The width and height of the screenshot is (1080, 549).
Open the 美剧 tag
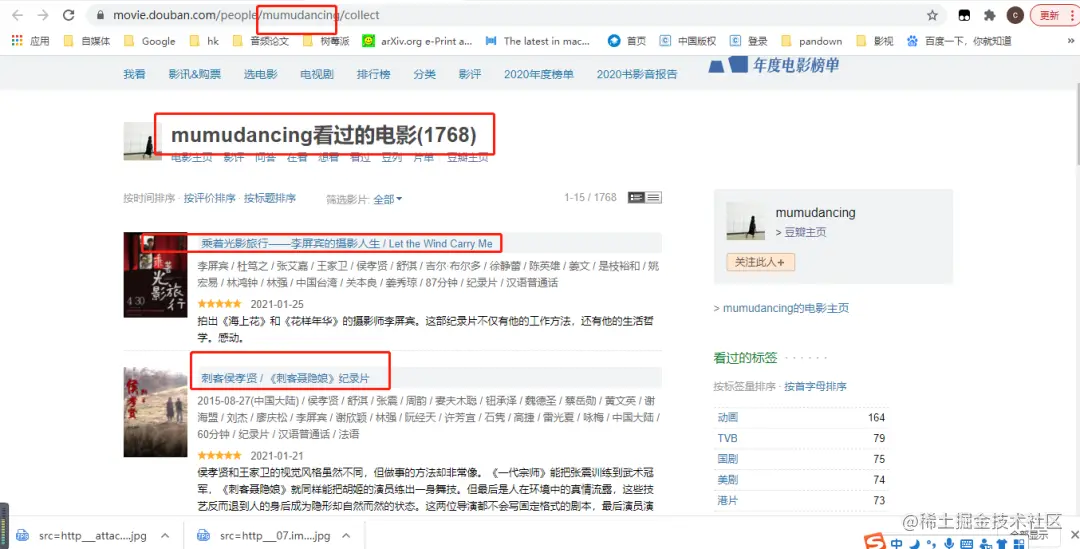pos(727,479)
